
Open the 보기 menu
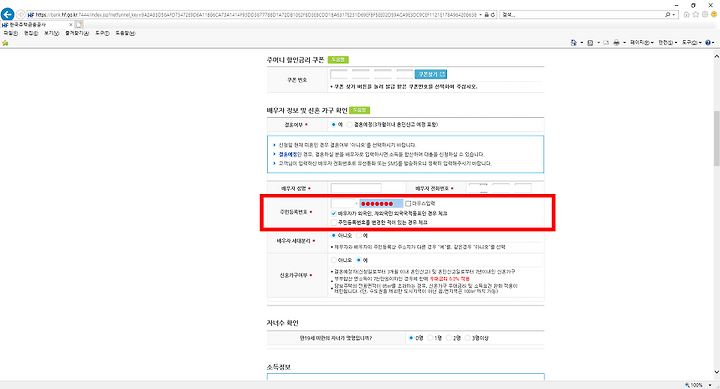pyautogui.click(x=51, y=34)
